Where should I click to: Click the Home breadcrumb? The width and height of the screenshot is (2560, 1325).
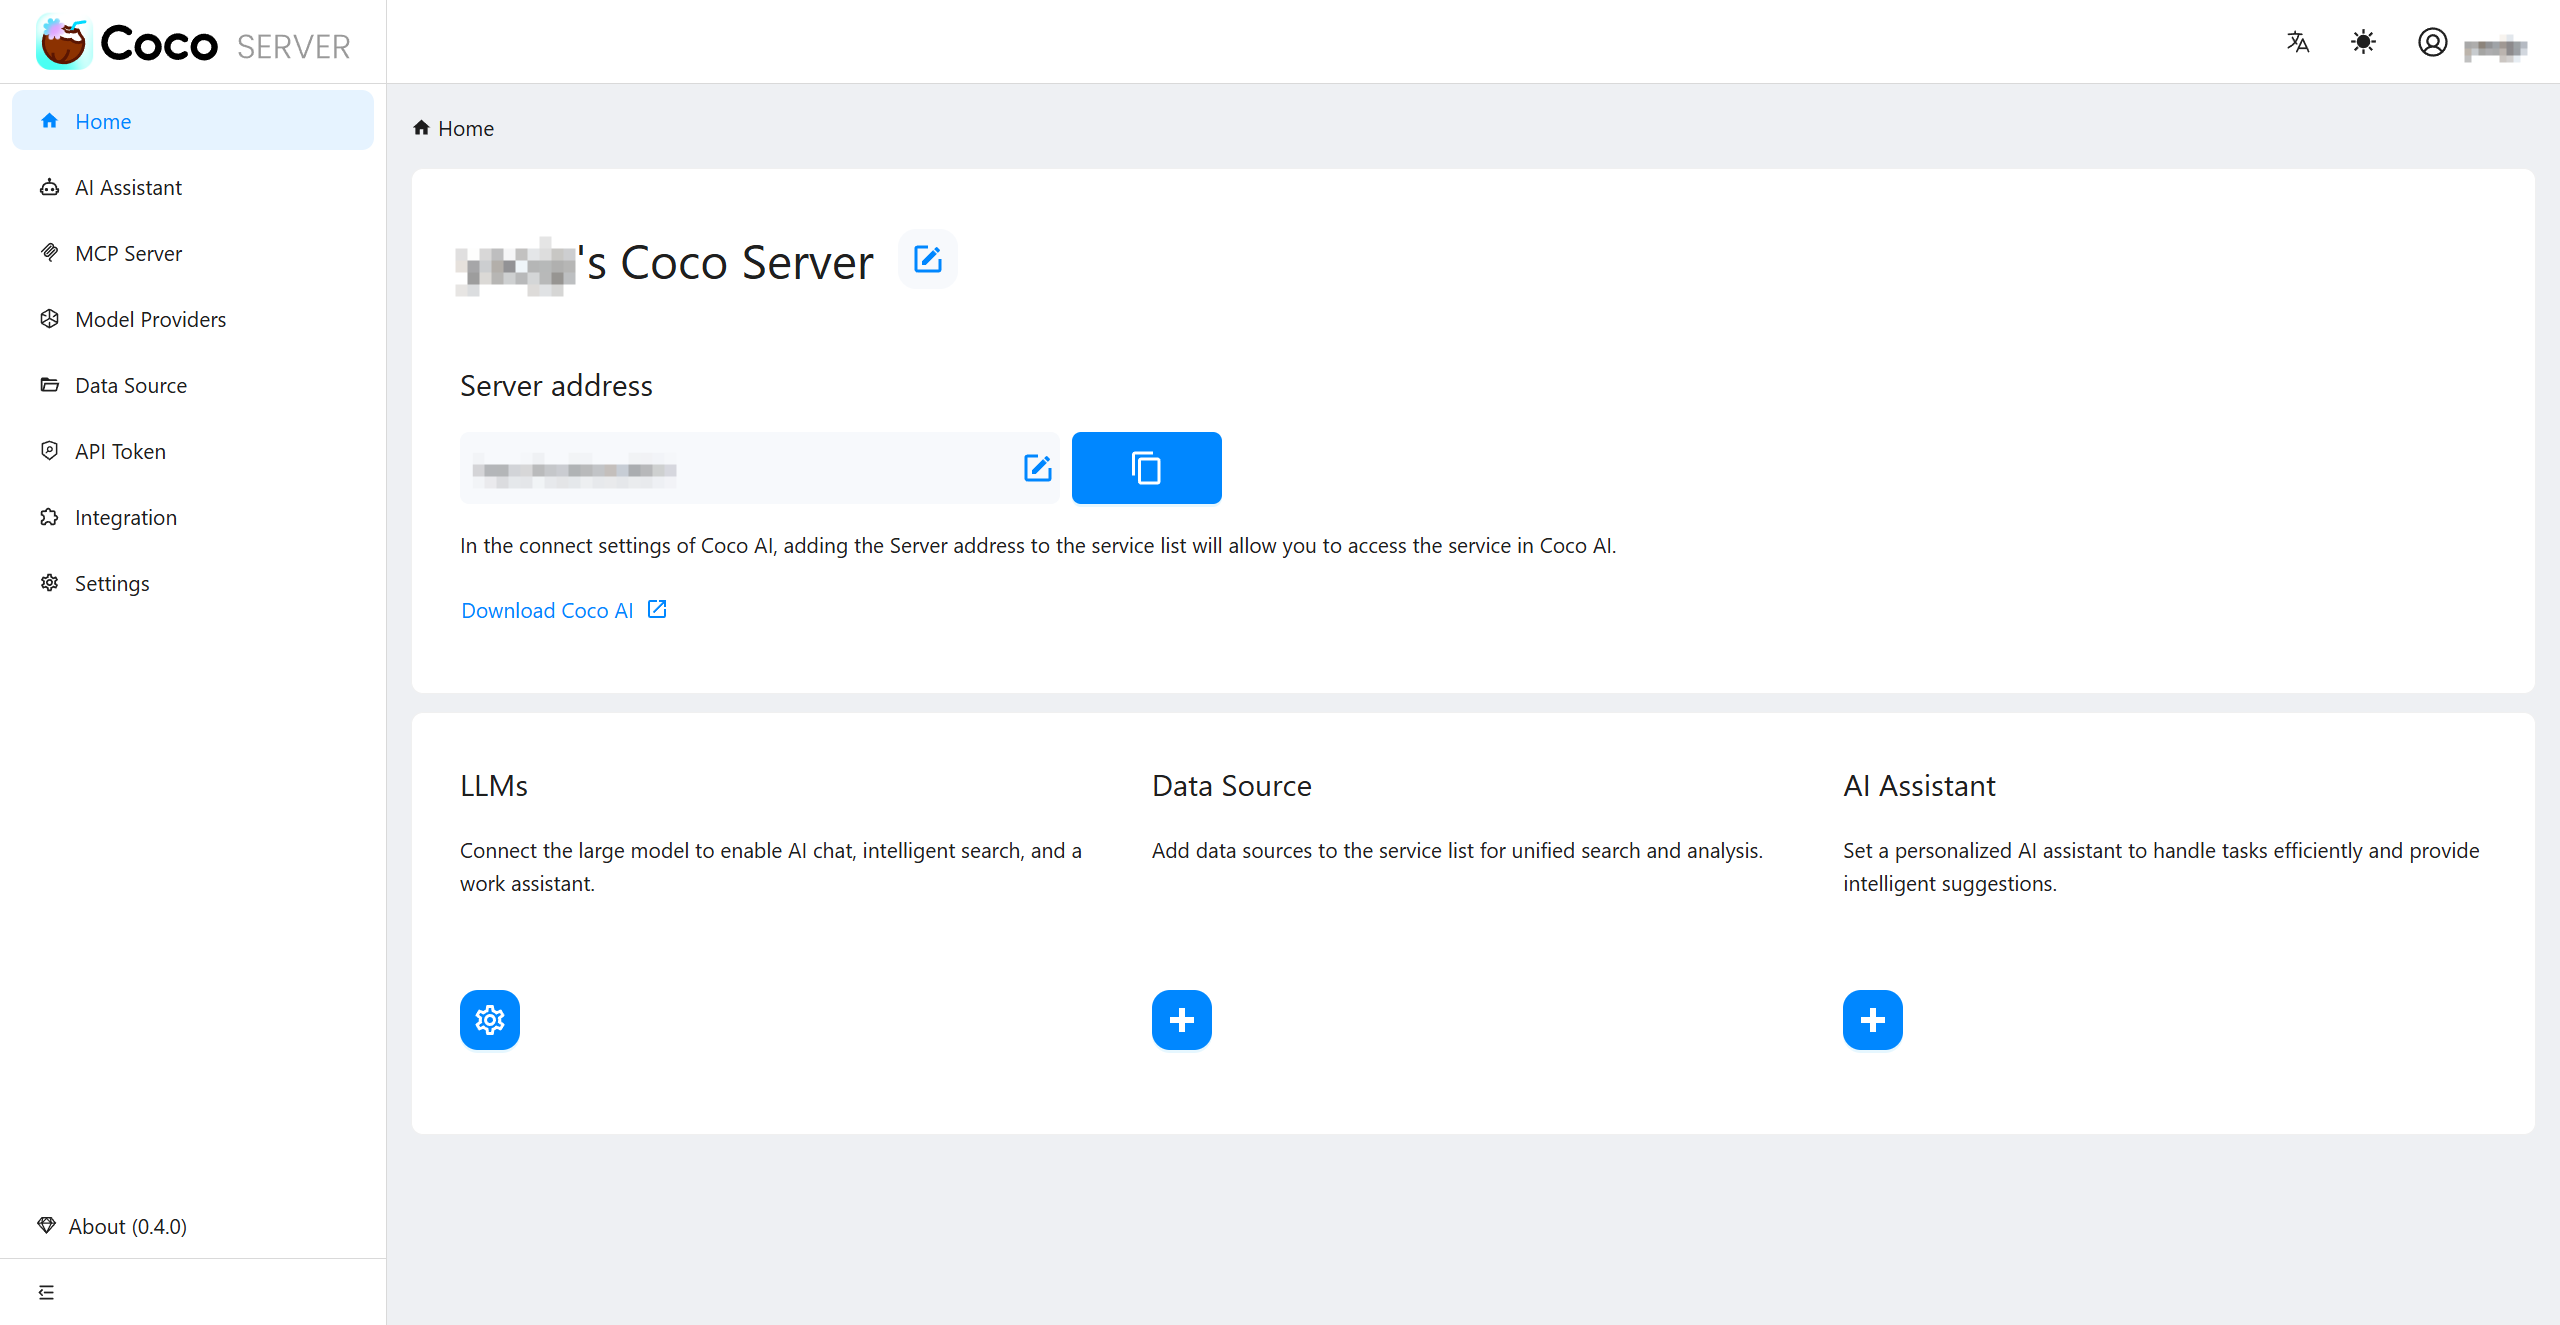pyautogui.click(x=454, y=128)
